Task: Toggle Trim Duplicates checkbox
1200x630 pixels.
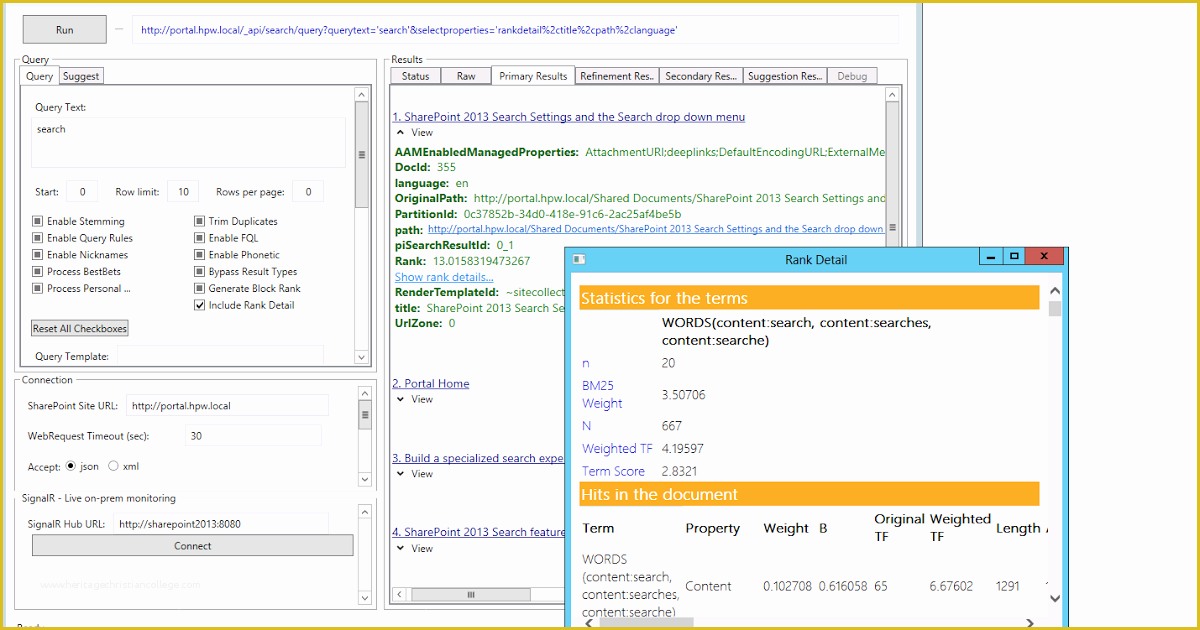Action: [200, 221]
